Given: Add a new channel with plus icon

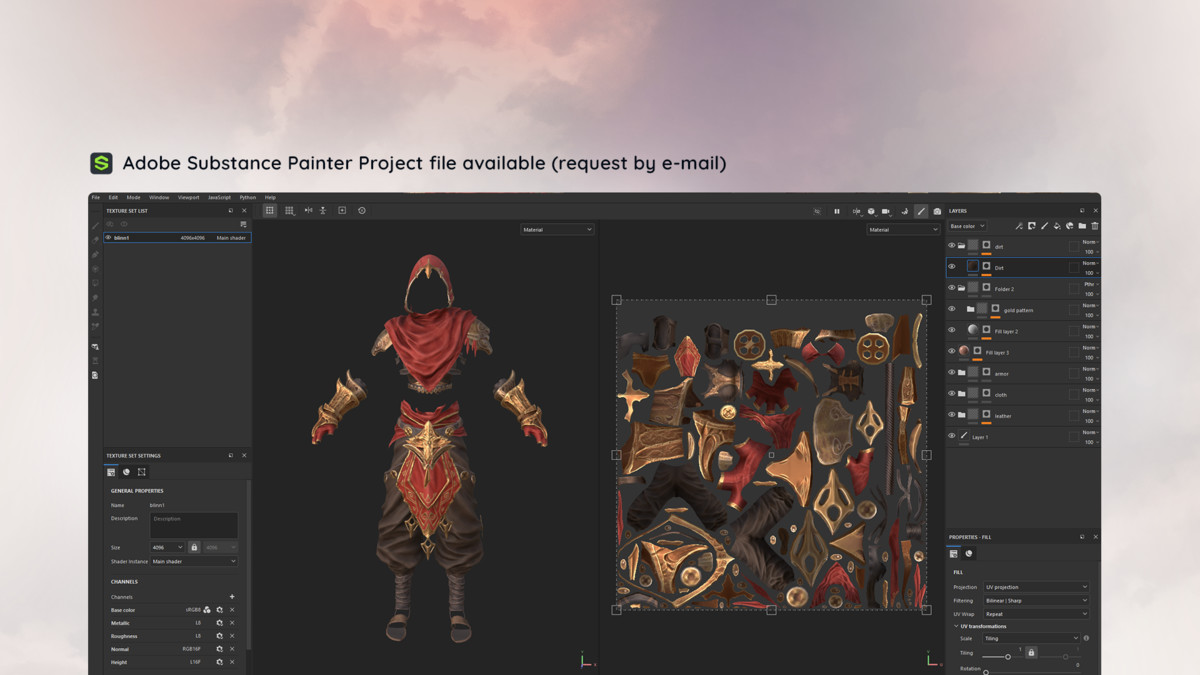Looking at the screenshot, I should point(232,596).
